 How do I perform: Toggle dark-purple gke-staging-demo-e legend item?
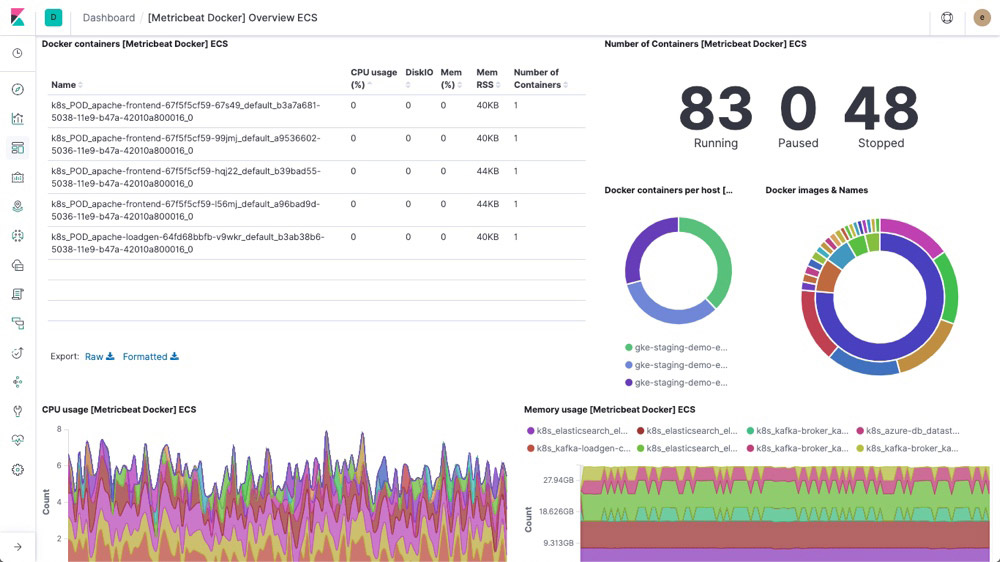click(x=677, y=383)
